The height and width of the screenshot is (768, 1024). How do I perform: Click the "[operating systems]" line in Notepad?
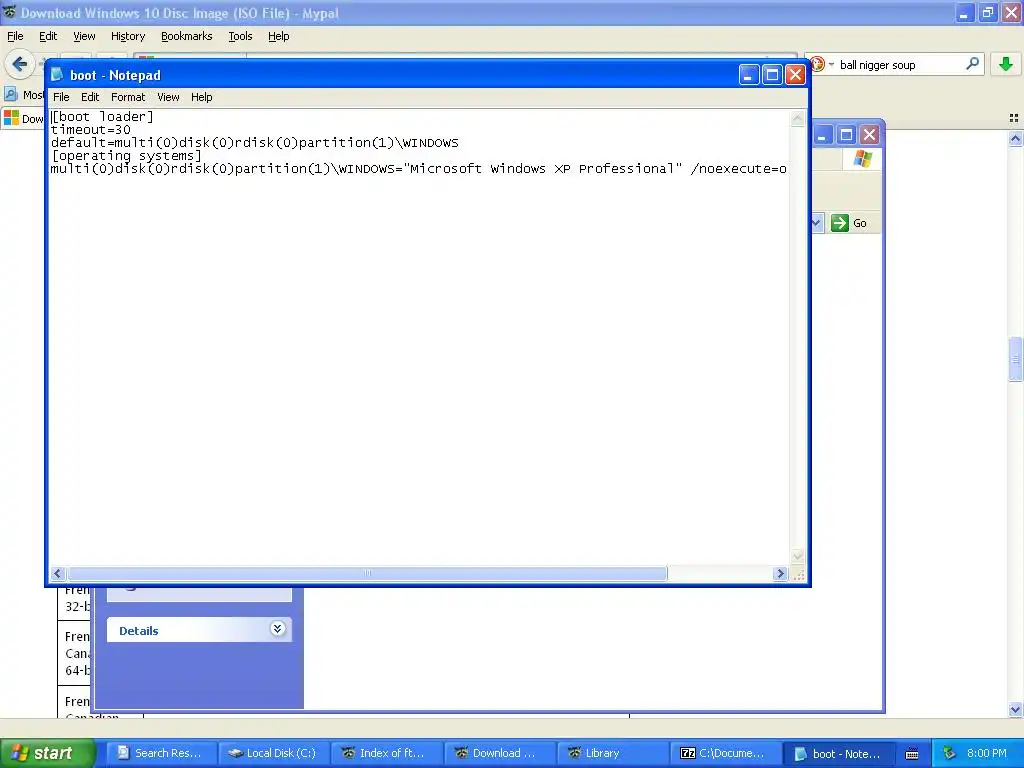(x=127, y=156)
